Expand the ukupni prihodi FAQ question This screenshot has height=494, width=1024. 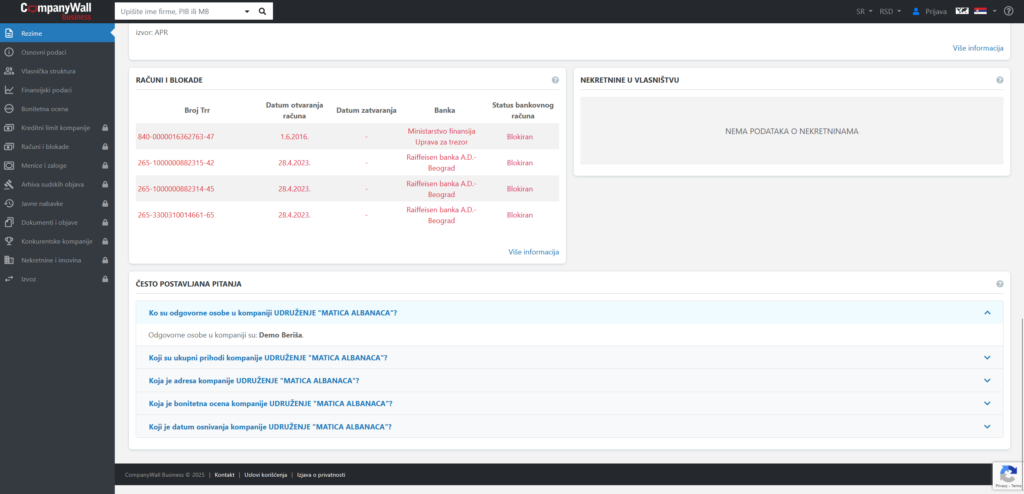click(x=986, y=358)
